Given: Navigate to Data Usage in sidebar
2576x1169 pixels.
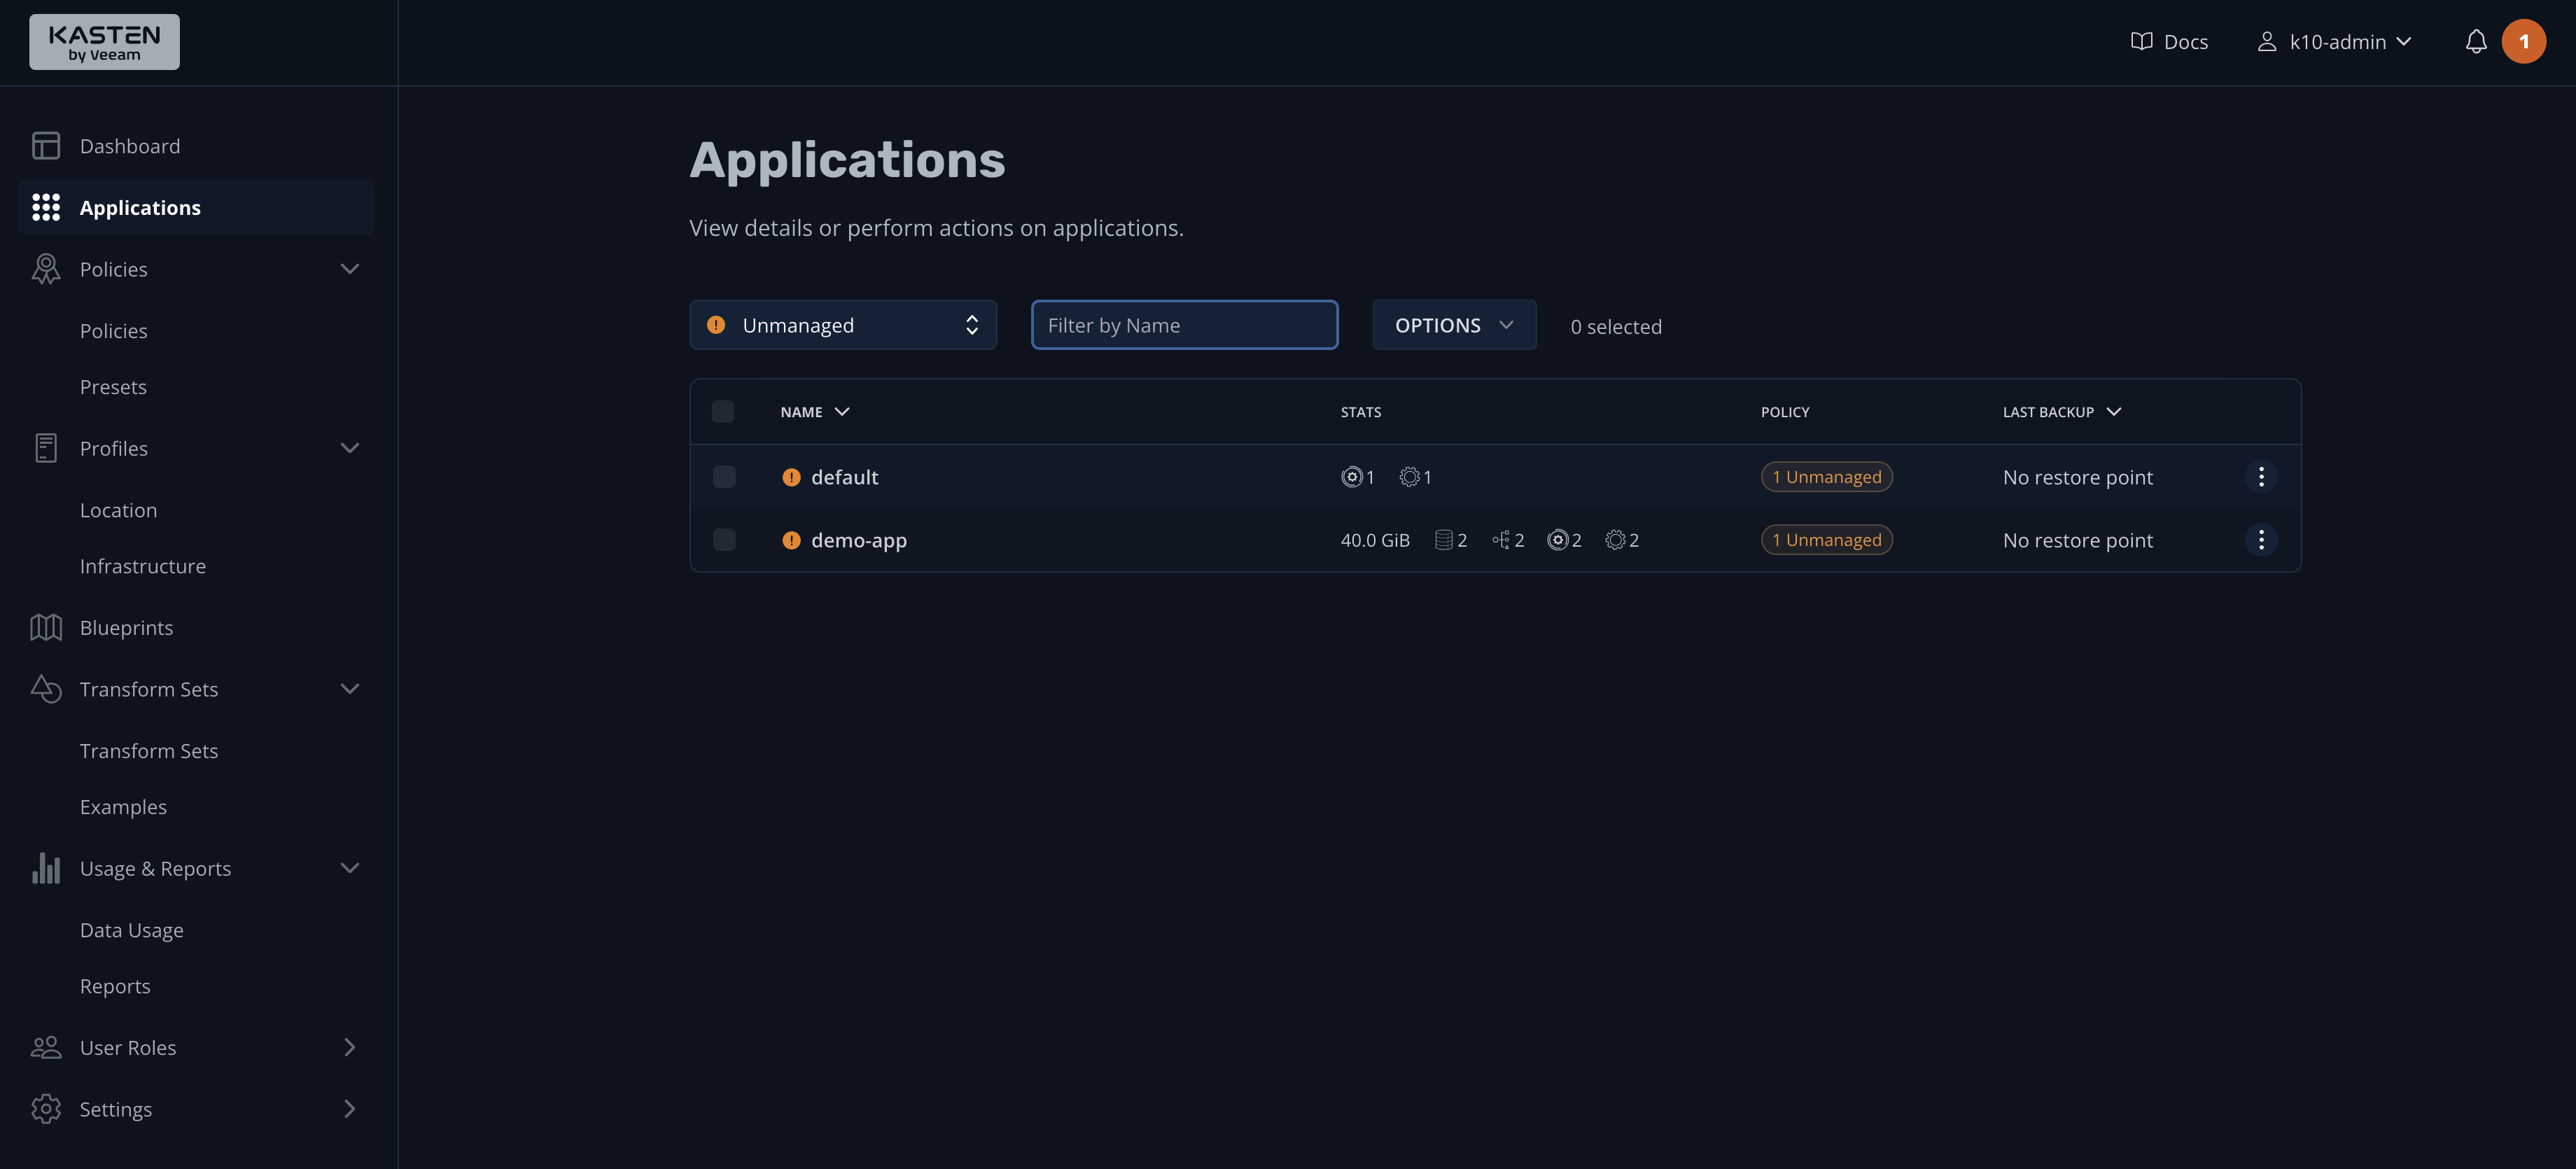Looking at the screenshot, I should (131, 929).
